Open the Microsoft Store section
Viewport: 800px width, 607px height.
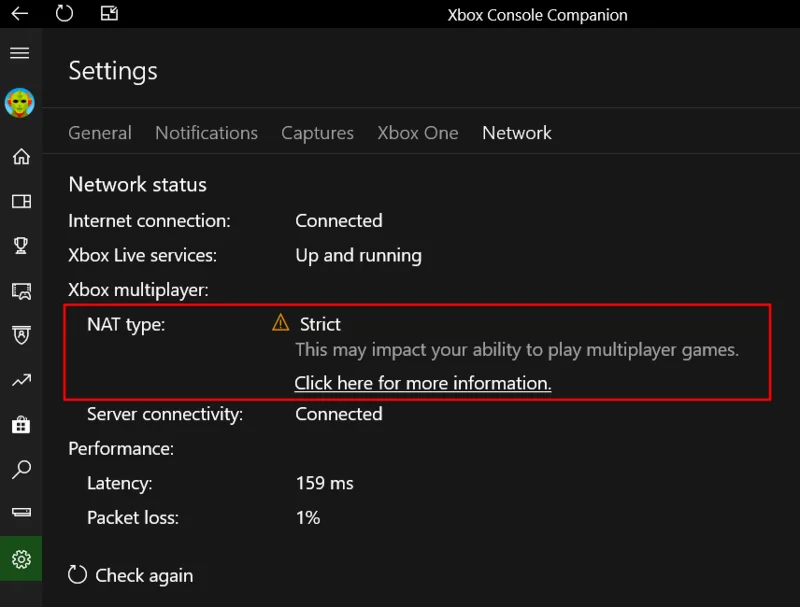click(x=19, y=424)
